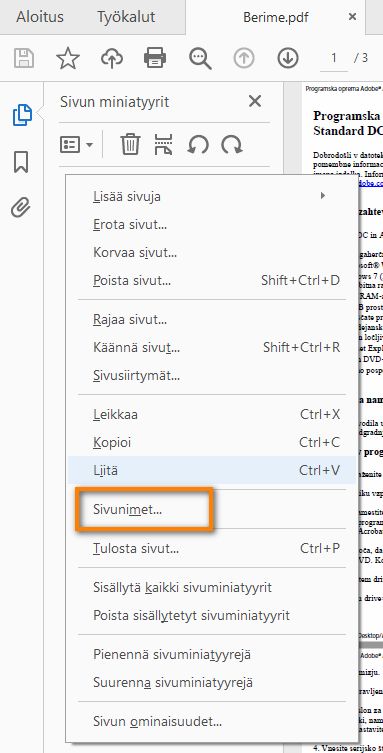Close the Berime.pdf tab

[x=352, y=17]
